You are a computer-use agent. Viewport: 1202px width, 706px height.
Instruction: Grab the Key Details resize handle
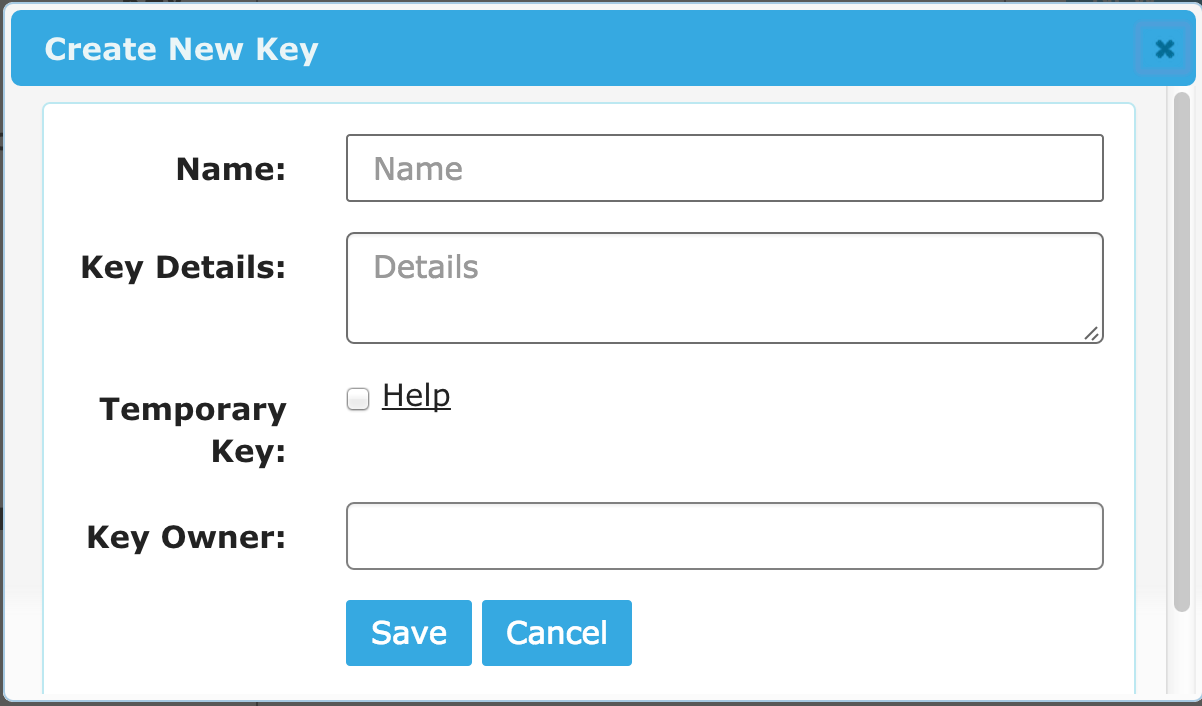1092,333
